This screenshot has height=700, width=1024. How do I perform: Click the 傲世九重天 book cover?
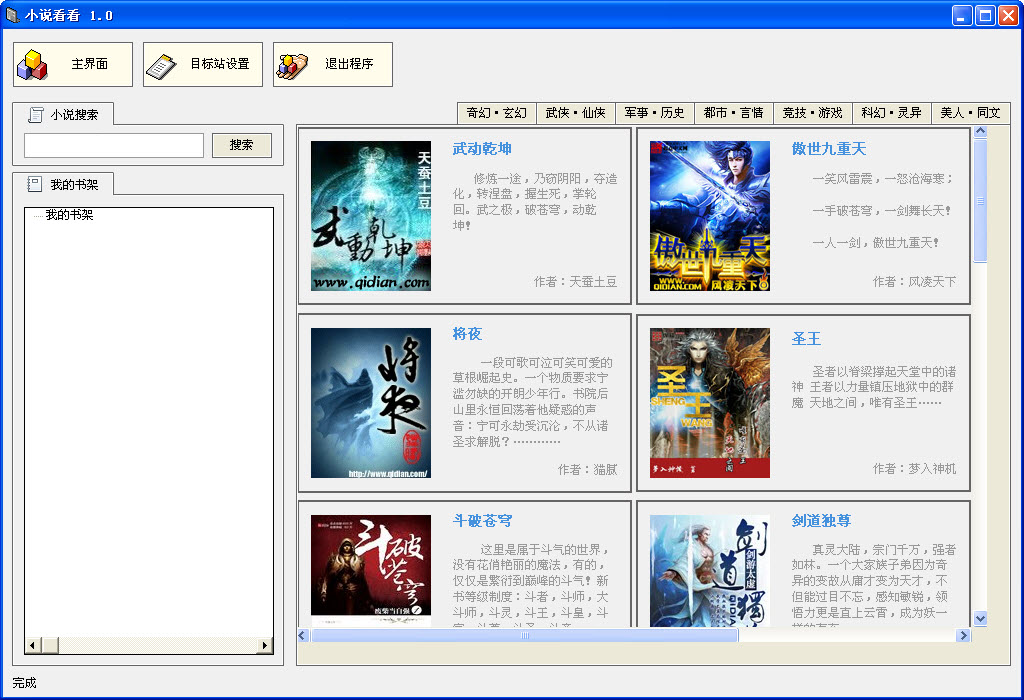(710, 216)
